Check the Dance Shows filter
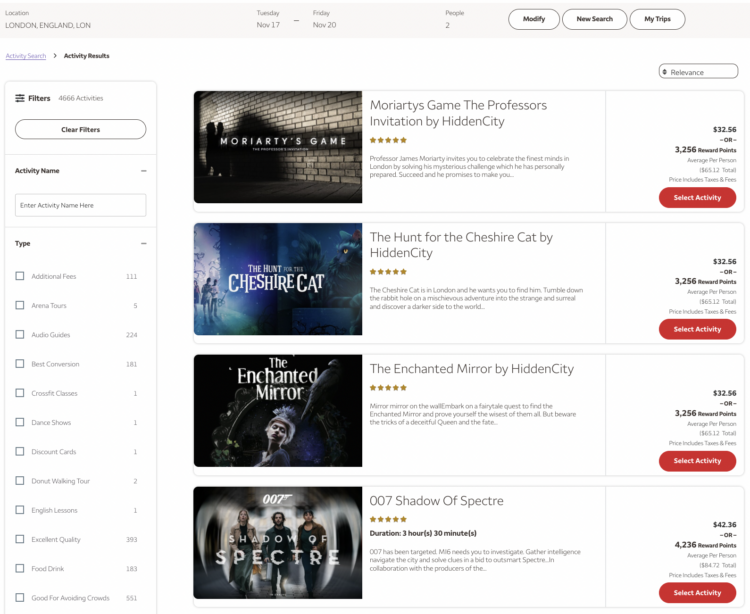Viewport: 750px width, 614px height. tap(20, 422)
